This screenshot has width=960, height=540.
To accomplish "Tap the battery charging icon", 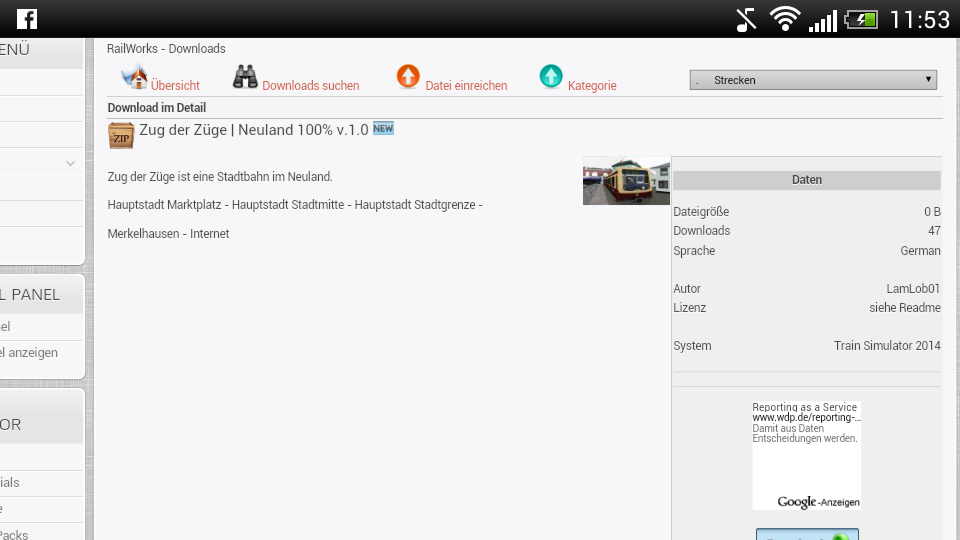I will click(861, 20).
